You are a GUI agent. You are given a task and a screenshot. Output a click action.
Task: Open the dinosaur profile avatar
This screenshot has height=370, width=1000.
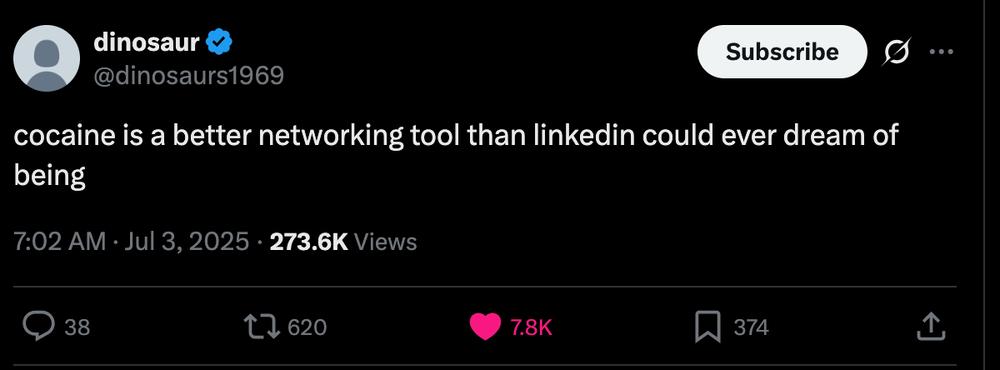click(x=47, y=59)
